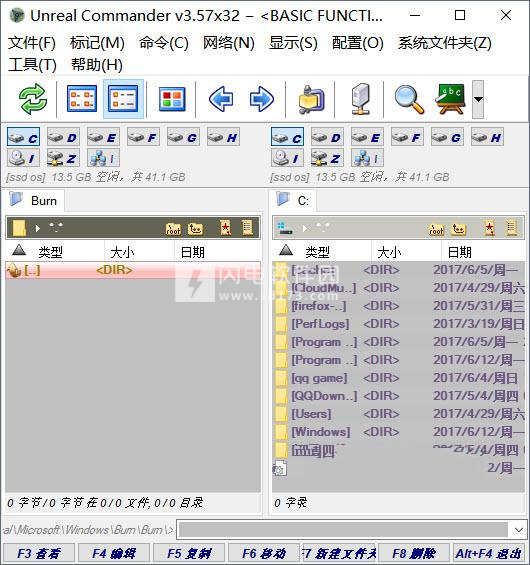The width and height of the screenshot is (530, 565).
Task: Expand the right panel path arrow
Action: [x=305, y=228]
